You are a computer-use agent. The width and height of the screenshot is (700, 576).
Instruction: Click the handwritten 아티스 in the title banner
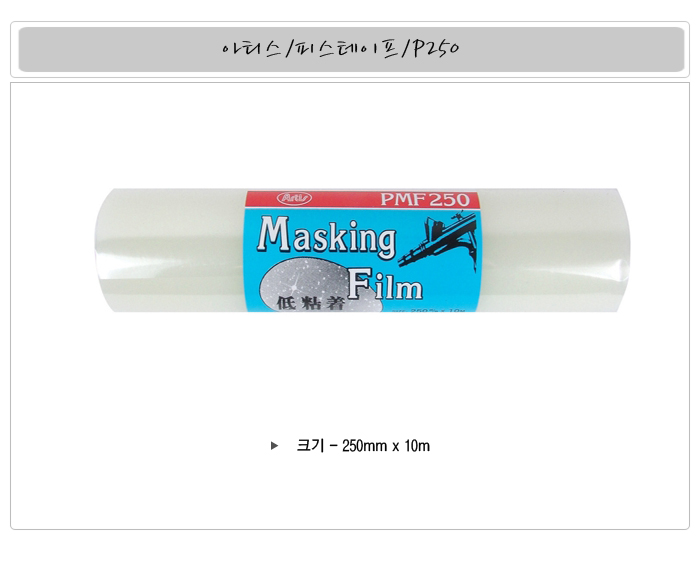pos(252,49)
